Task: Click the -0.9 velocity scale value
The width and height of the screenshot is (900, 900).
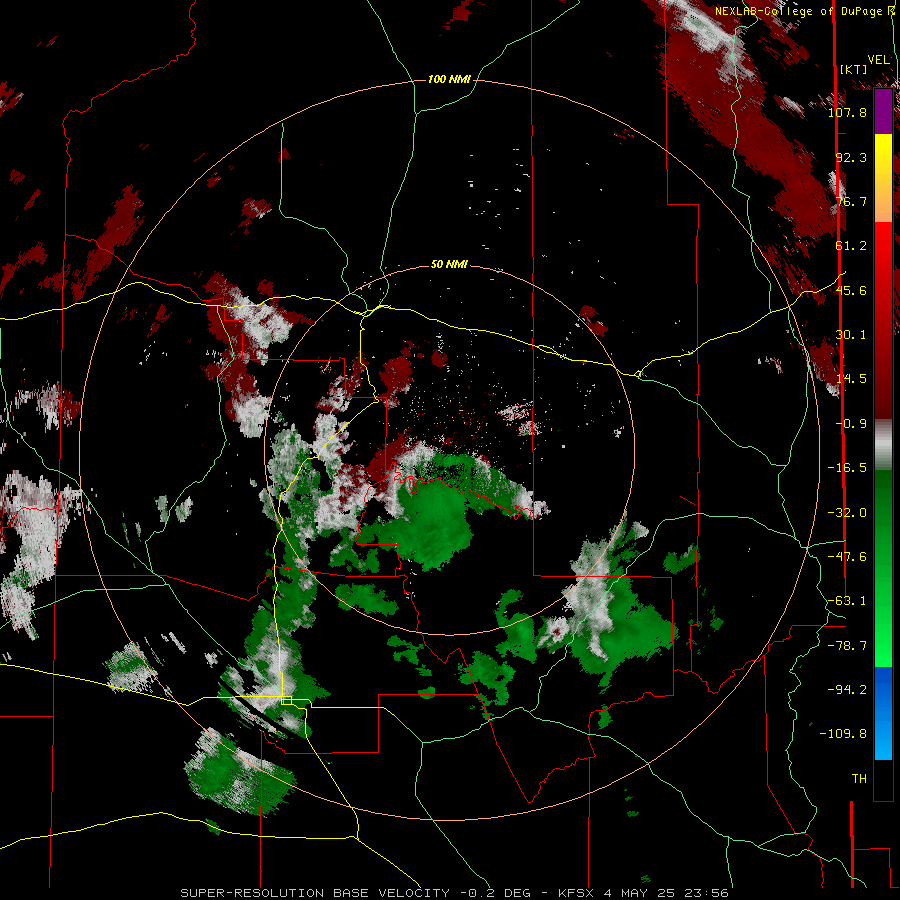Action: [x=851, y=424]
